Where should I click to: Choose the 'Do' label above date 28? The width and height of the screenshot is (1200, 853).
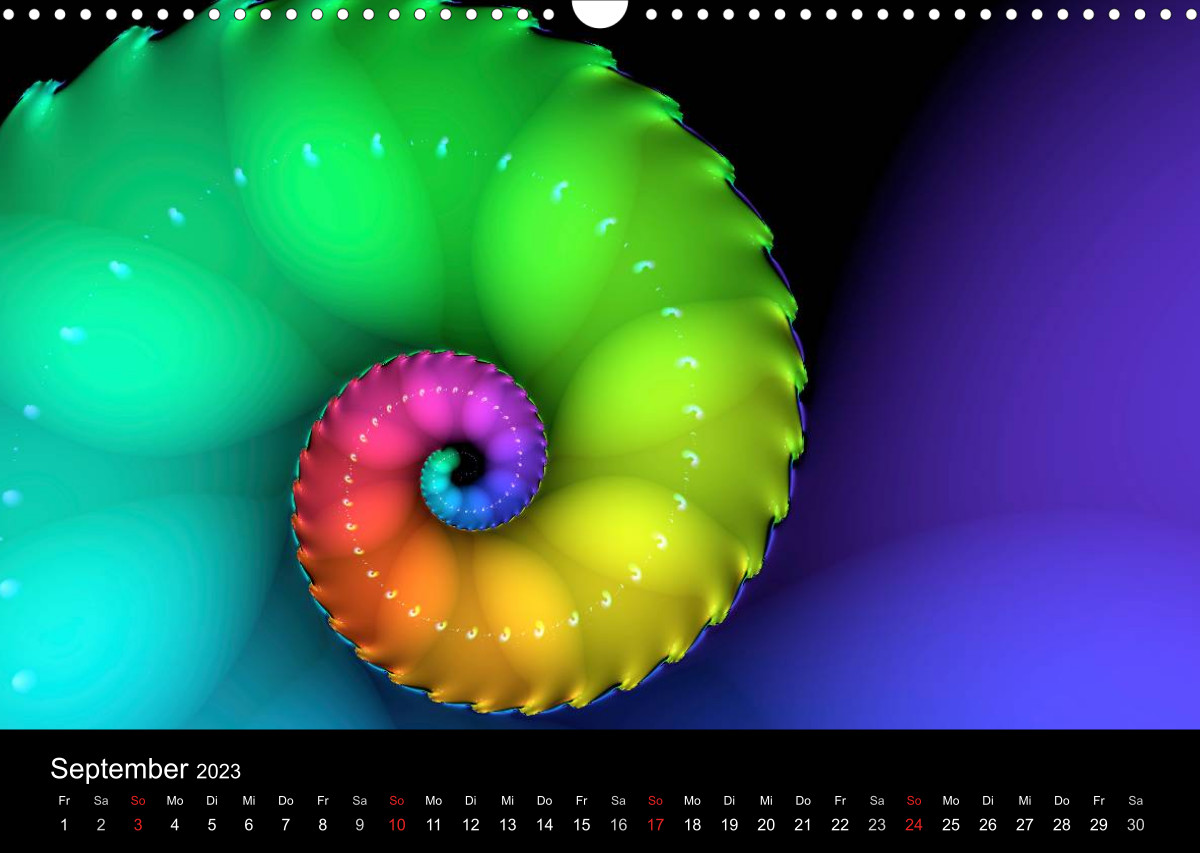pyautogui.click(x=1062, y=801)
